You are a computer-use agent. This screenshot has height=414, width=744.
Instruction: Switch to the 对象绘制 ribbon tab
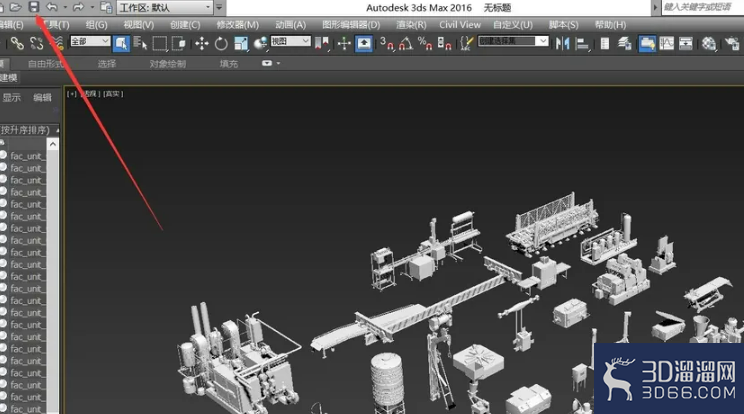point(167,64)
